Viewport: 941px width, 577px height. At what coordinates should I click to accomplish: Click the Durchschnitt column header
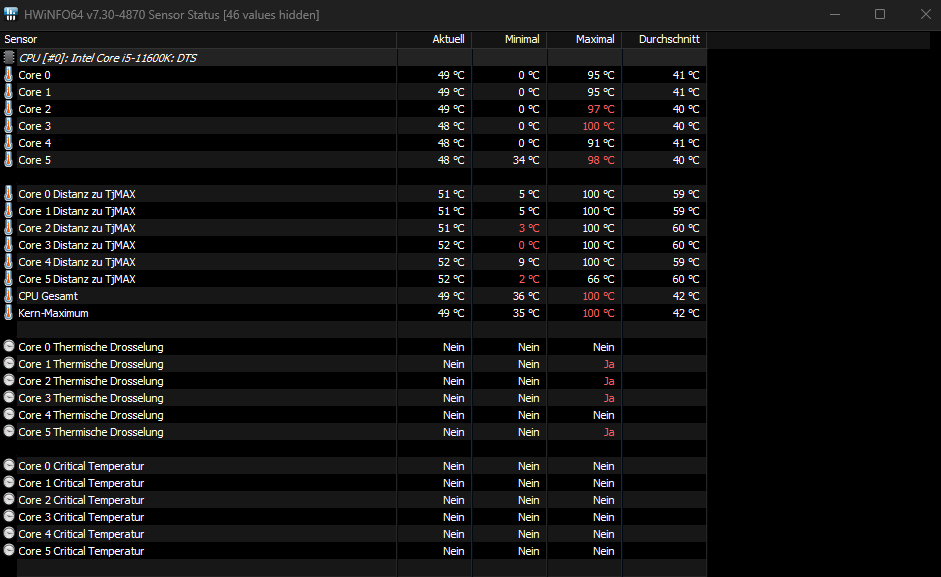point(664,39)
